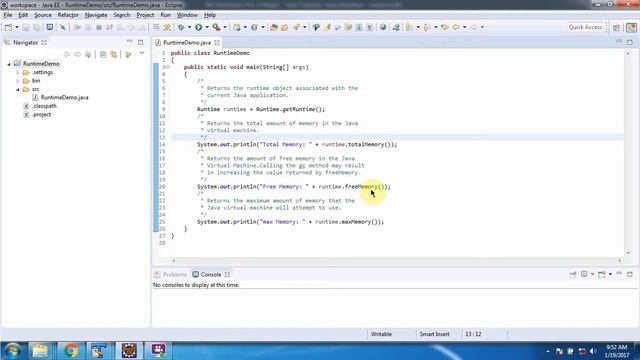The image size is (640, 360).
Task: Select the Navigator view tab
Action: pos(25,42)
